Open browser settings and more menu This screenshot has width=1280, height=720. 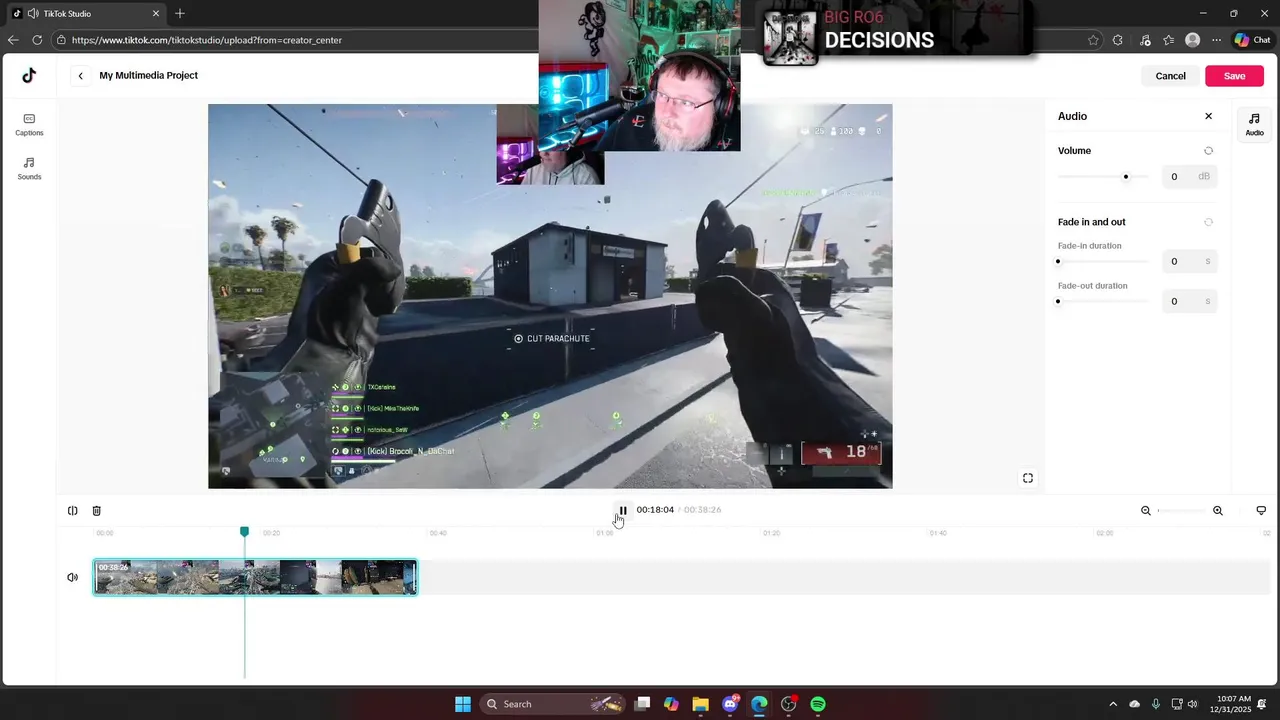(1216, 40)
